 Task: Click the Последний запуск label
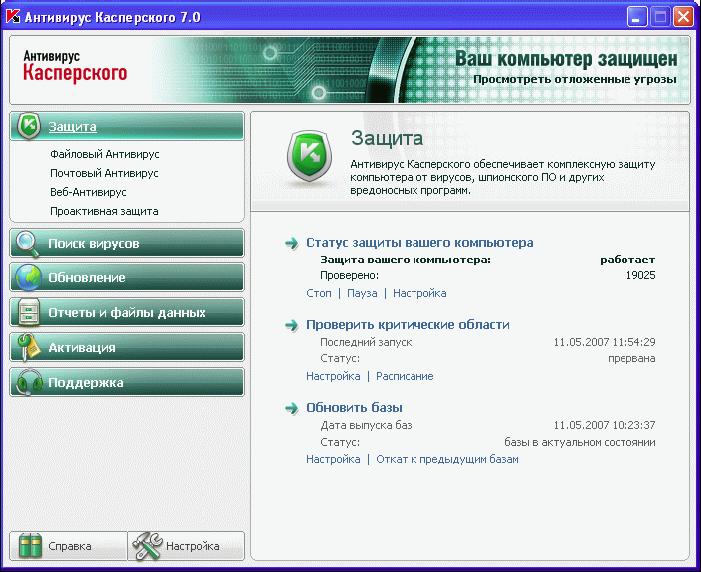[x=366, y=343]
